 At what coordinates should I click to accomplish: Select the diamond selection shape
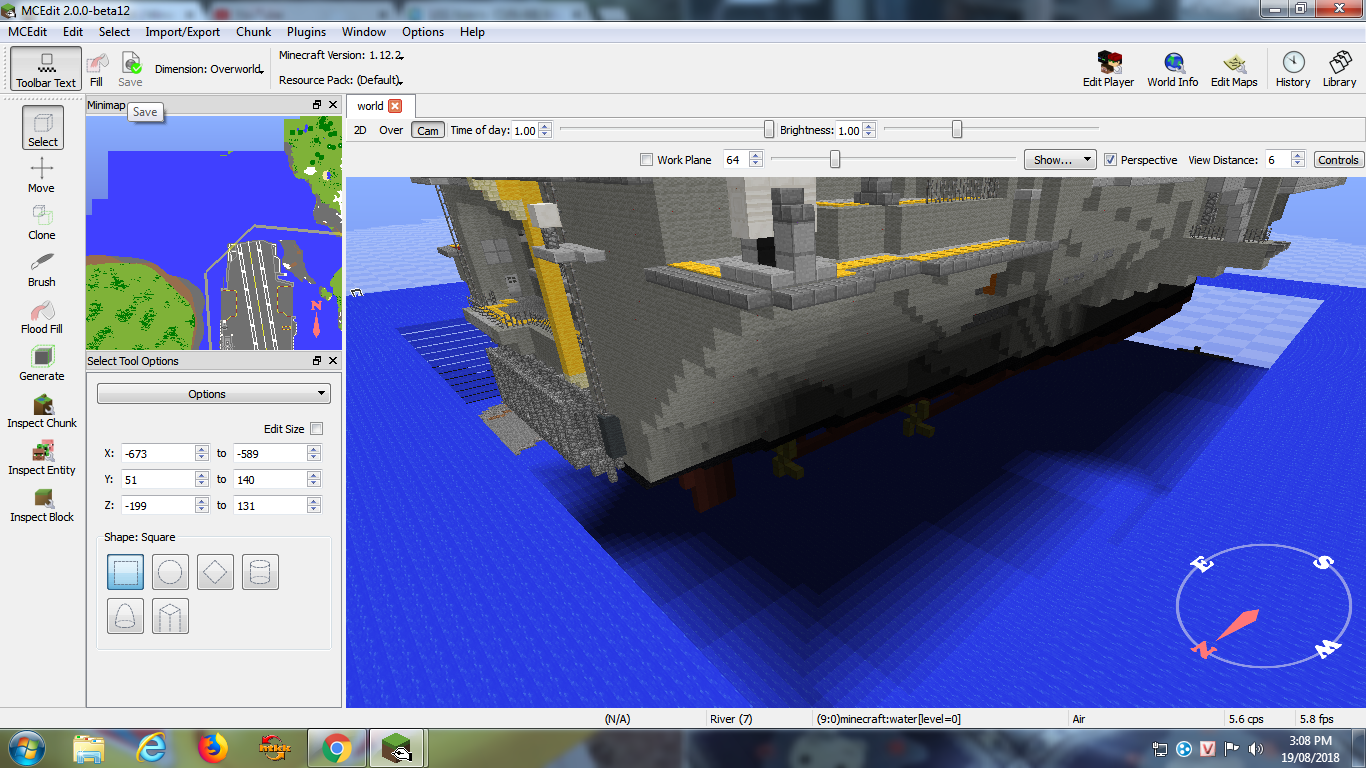click(216, 572)
